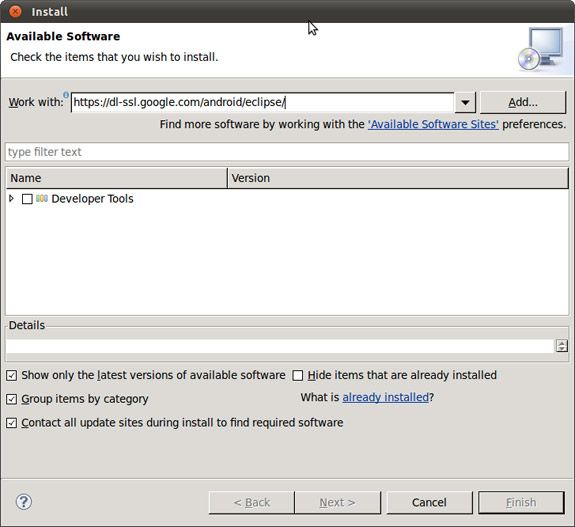
Task: Toggle Show only the latest versions checkbox
Action: click(x=11, y=375)
